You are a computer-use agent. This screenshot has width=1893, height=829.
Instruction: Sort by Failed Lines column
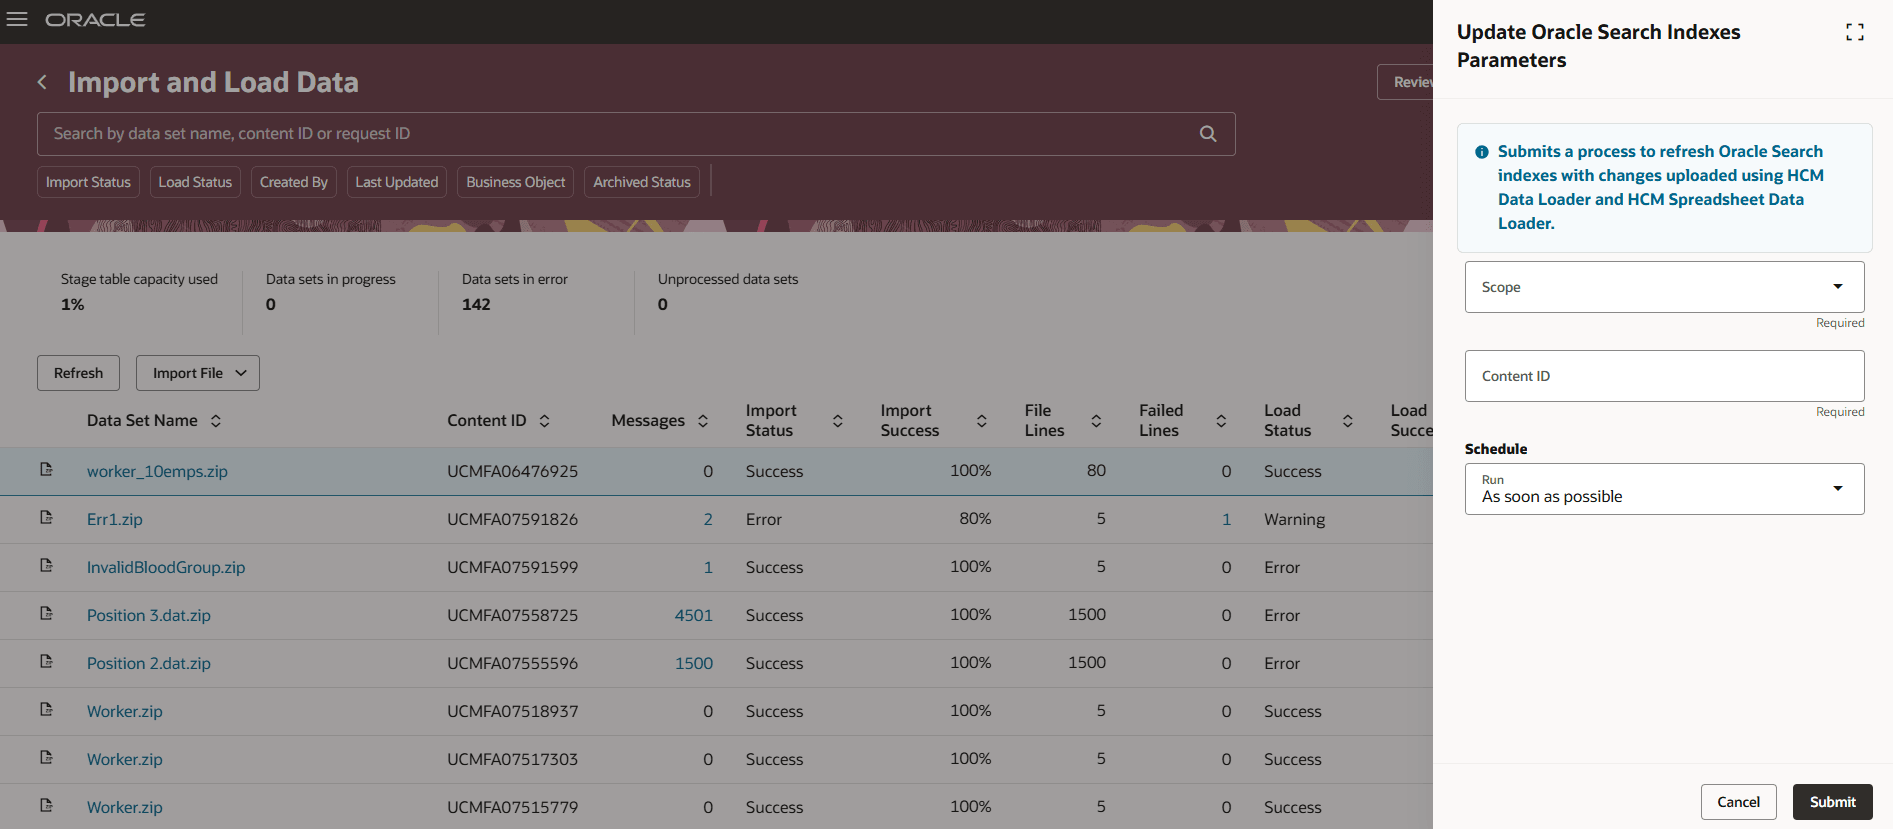[1221, 421]
